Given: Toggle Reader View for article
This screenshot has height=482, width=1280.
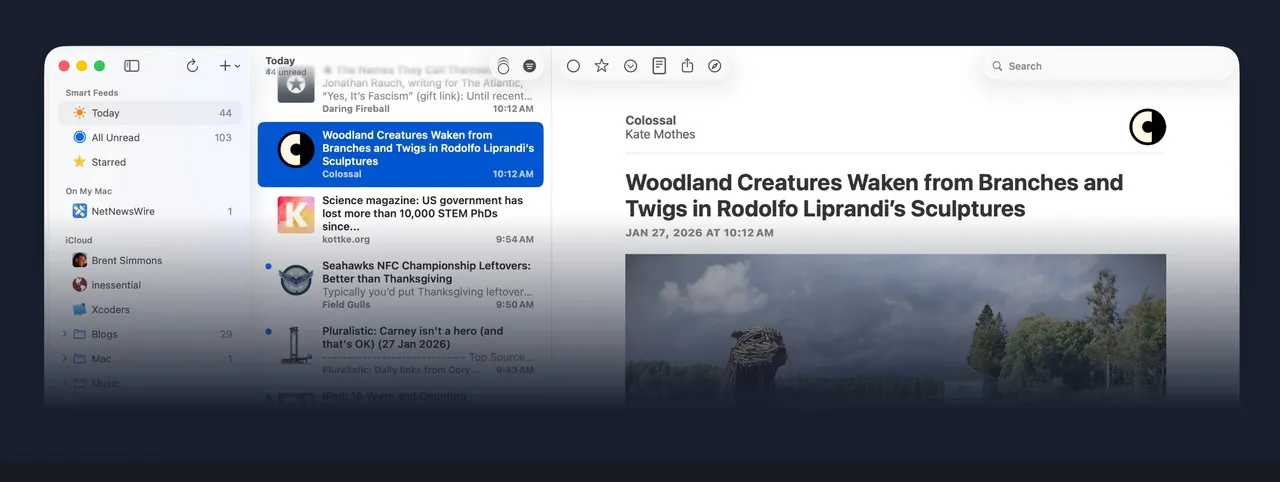Looking at the screenshot, I should (x=659, y=66).
